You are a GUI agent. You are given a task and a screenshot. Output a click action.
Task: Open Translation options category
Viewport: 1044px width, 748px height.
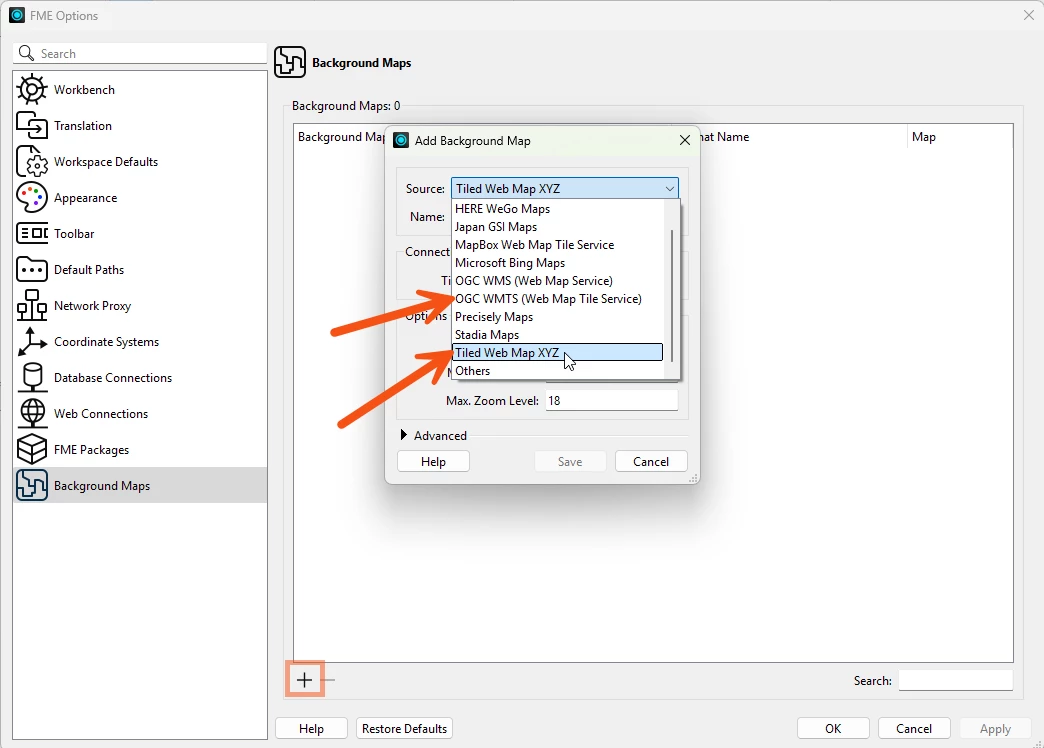(140, 125)
